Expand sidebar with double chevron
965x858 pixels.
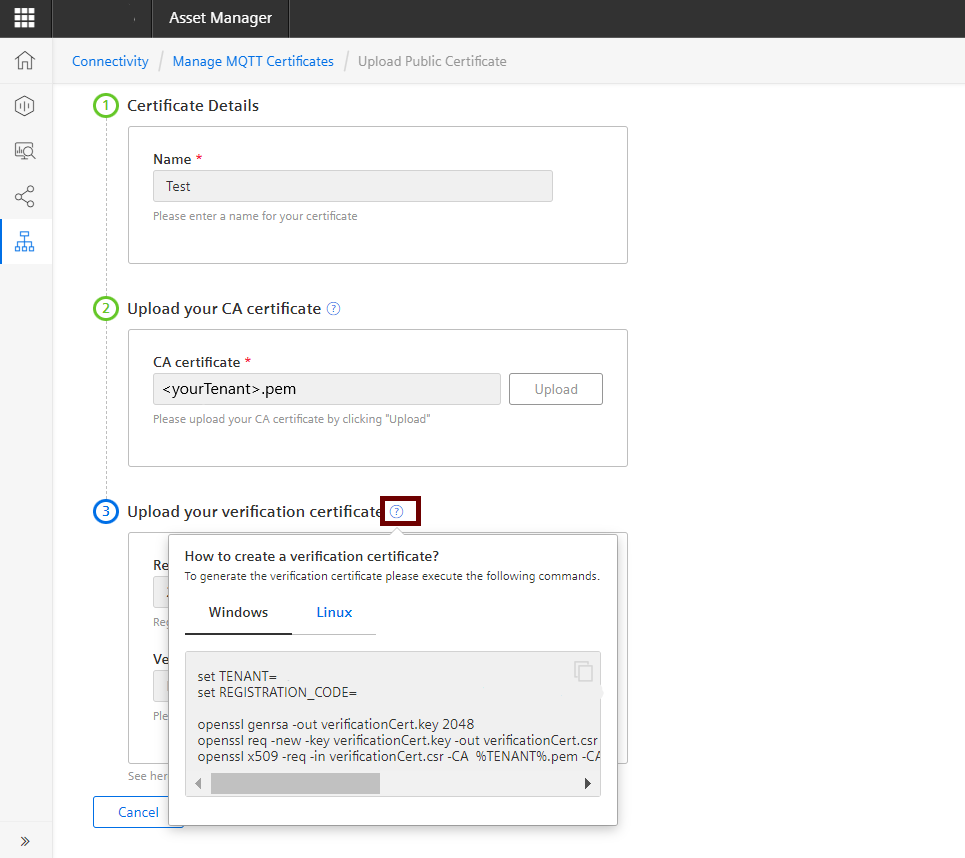(25, 841)
